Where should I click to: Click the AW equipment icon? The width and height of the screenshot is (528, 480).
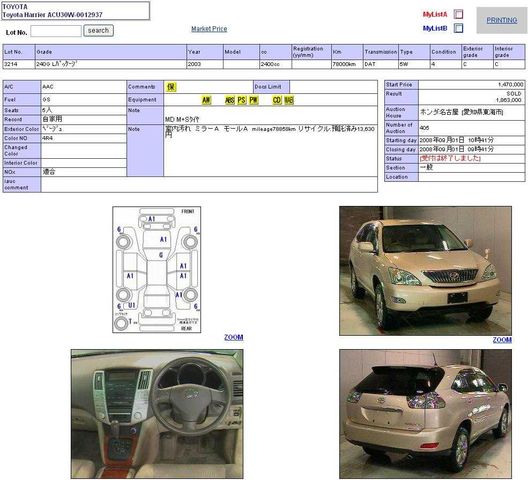[206, 100]
